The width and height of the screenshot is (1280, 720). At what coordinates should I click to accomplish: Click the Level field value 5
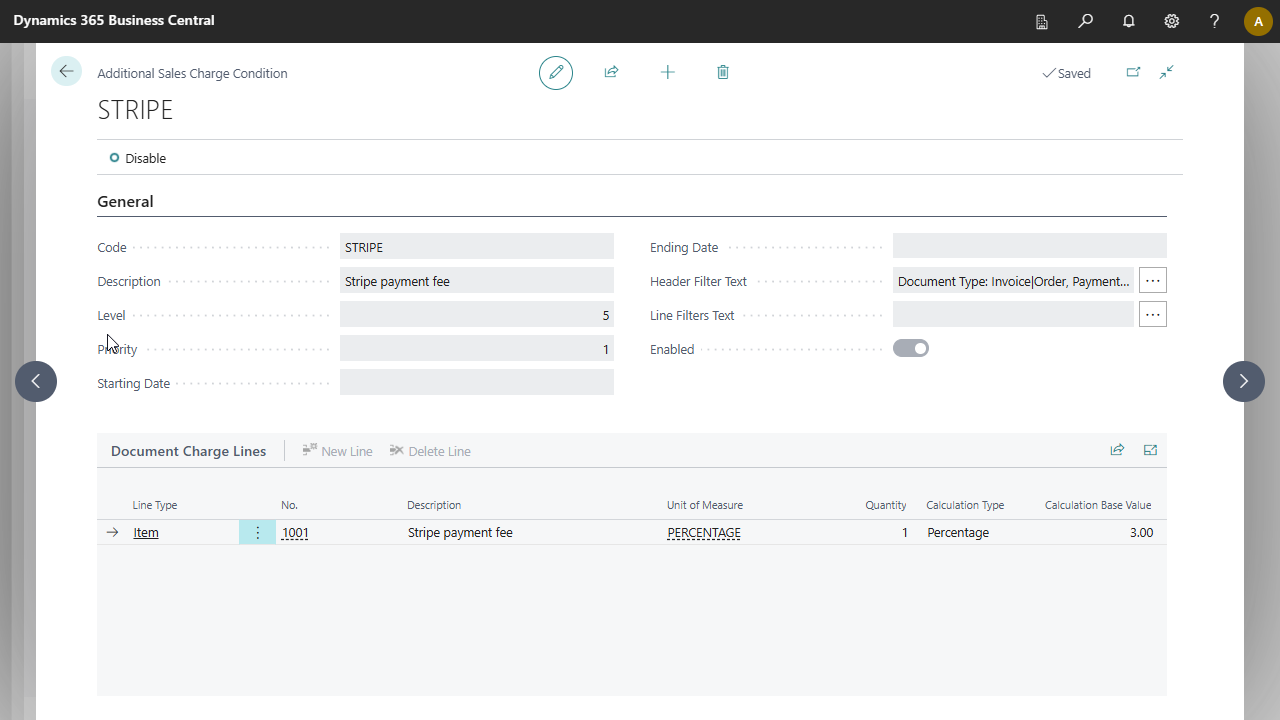click(477, 315)
